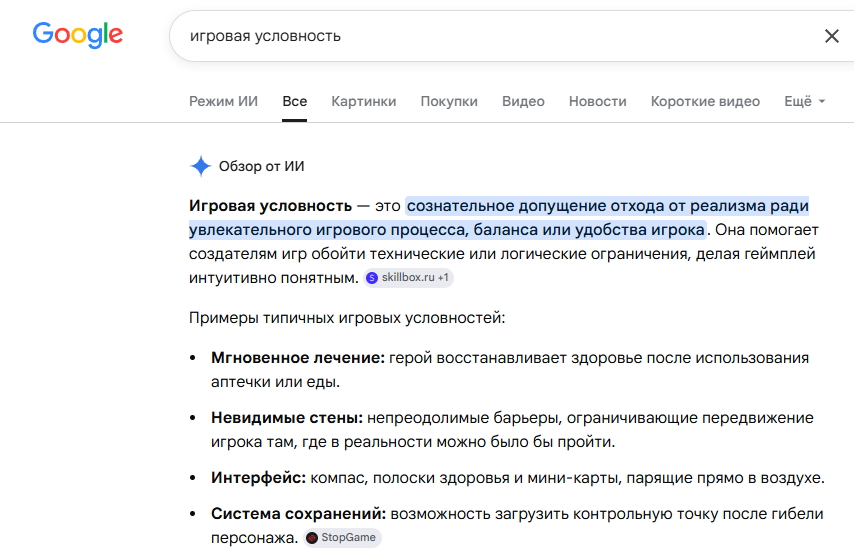Viewport: 854px width, 554px height.
Task: Click the Google logo
Action: [x=77, y=35]
